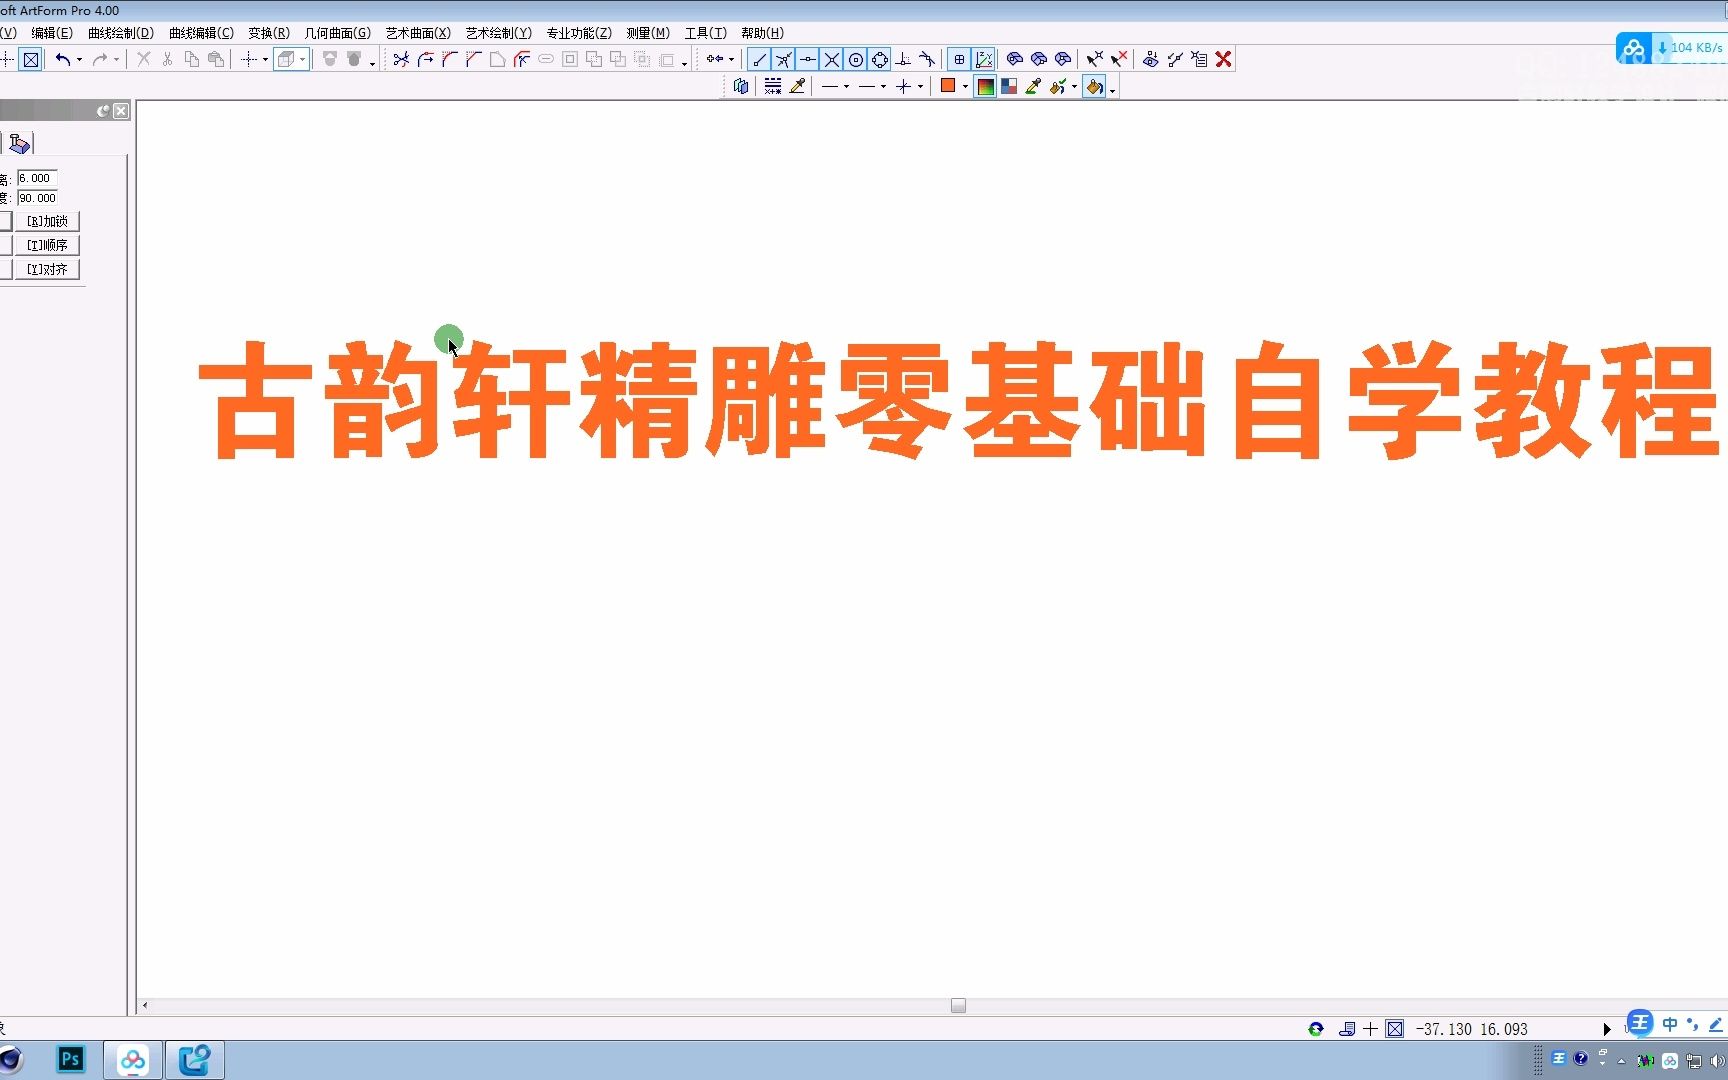Open Photoshop from the taskbar
This screenshot has height=1080, width=1728.
coord(70,1059)
